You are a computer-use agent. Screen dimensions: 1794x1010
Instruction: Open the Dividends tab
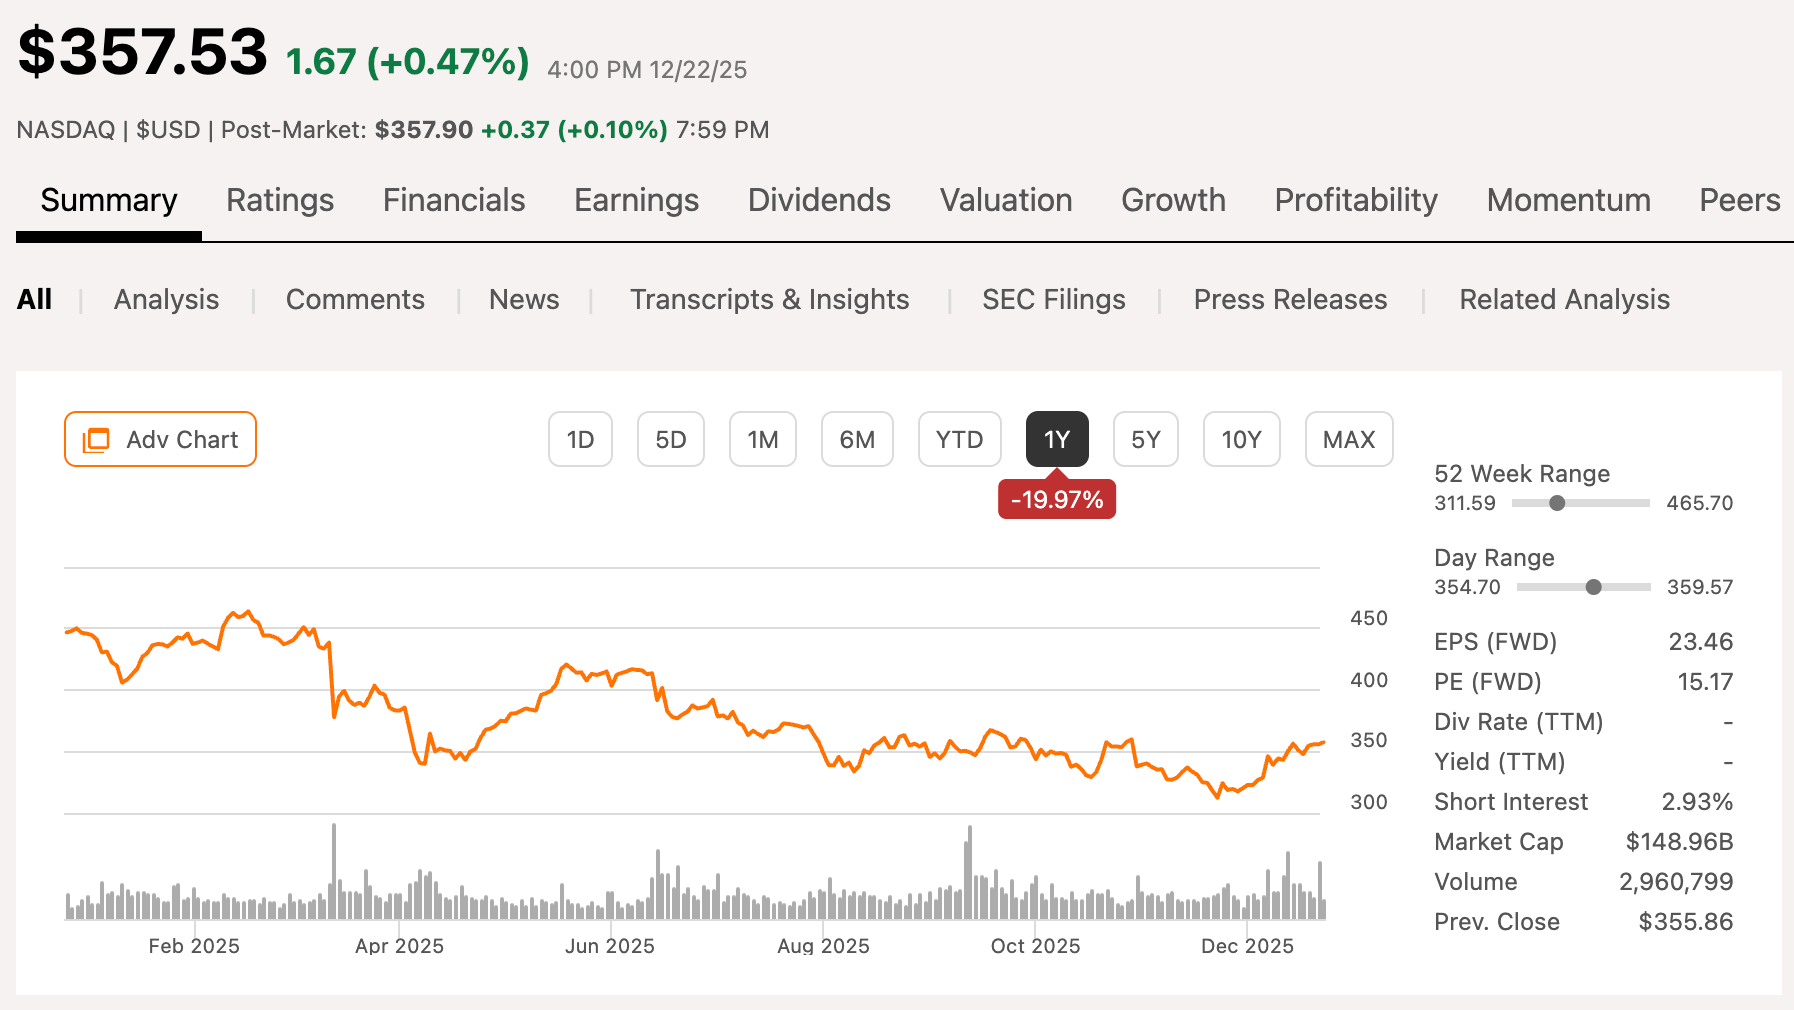click(x=818, y=200)
